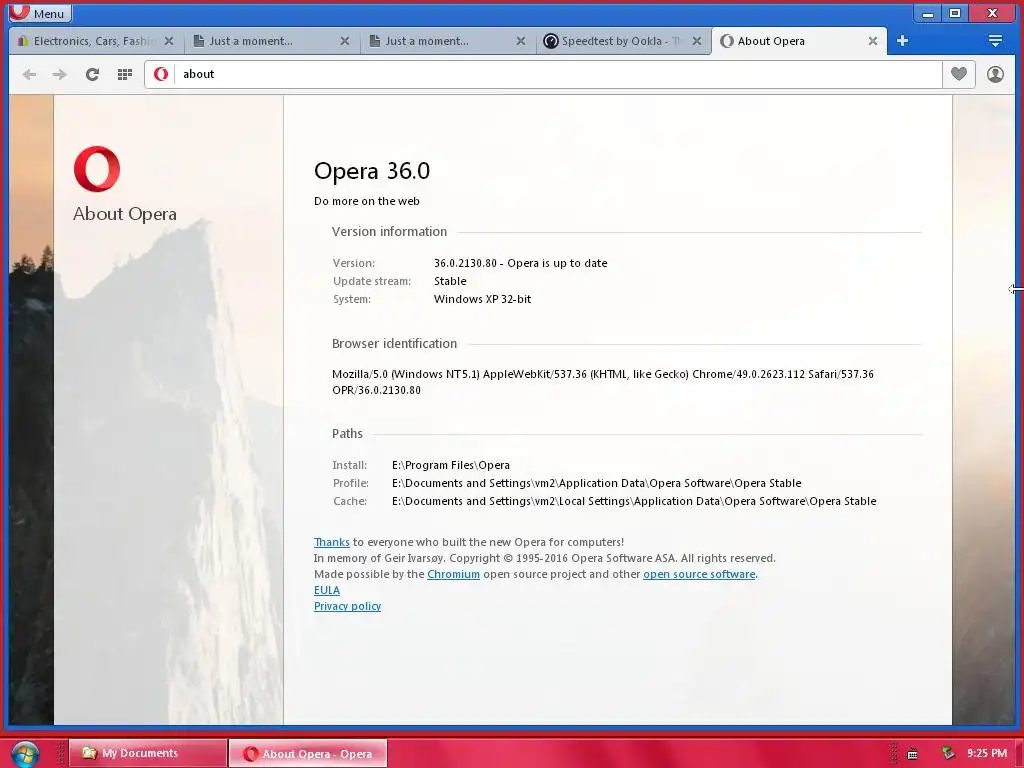Click the install path 'E:\Program Files\Opera'
The width and height of the screenshot is (1024, 768).
451,465
